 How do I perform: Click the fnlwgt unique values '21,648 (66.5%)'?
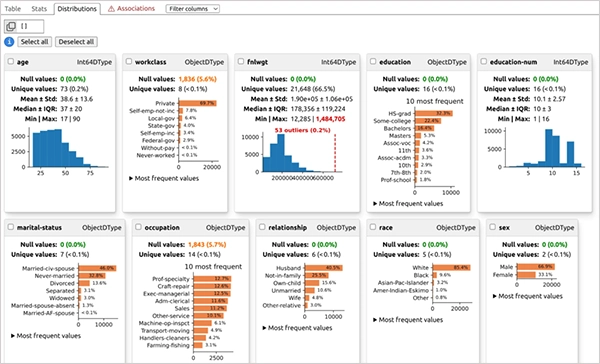[314, 89]
